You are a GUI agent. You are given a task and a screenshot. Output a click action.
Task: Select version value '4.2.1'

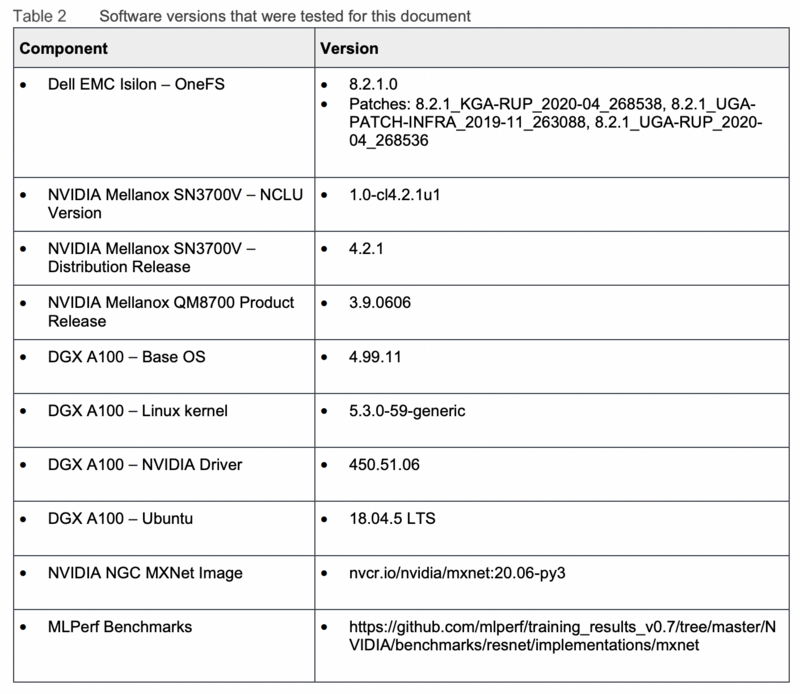[366, 249]
